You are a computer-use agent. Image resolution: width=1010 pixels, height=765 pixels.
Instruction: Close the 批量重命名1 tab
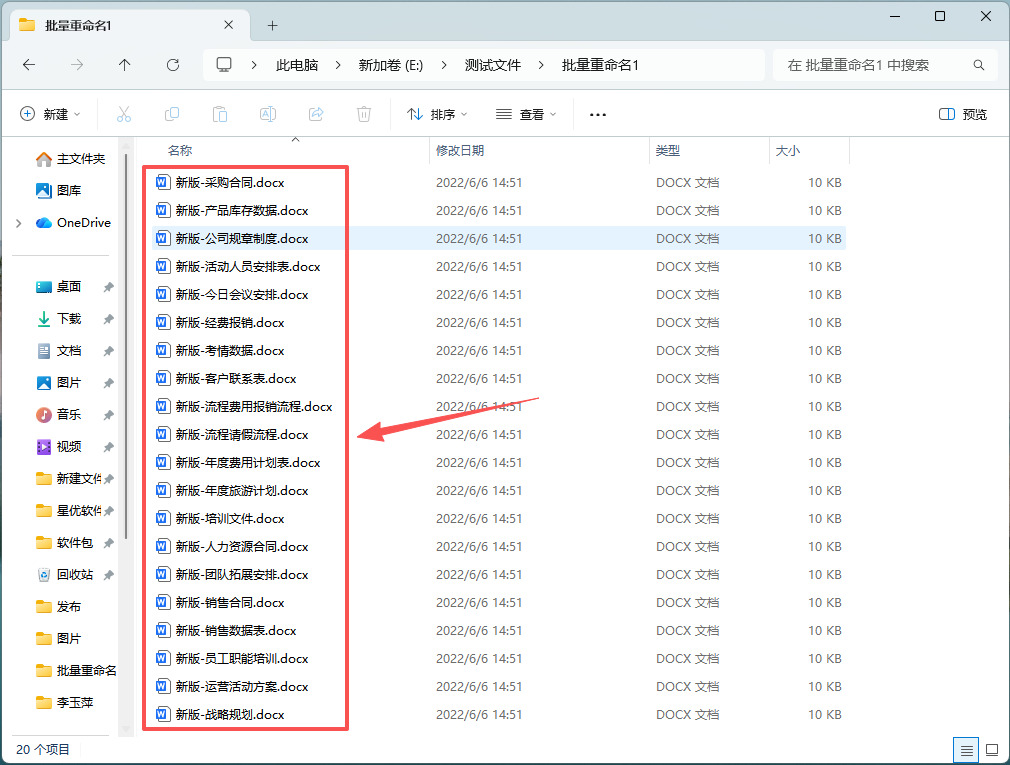point(229,25)
